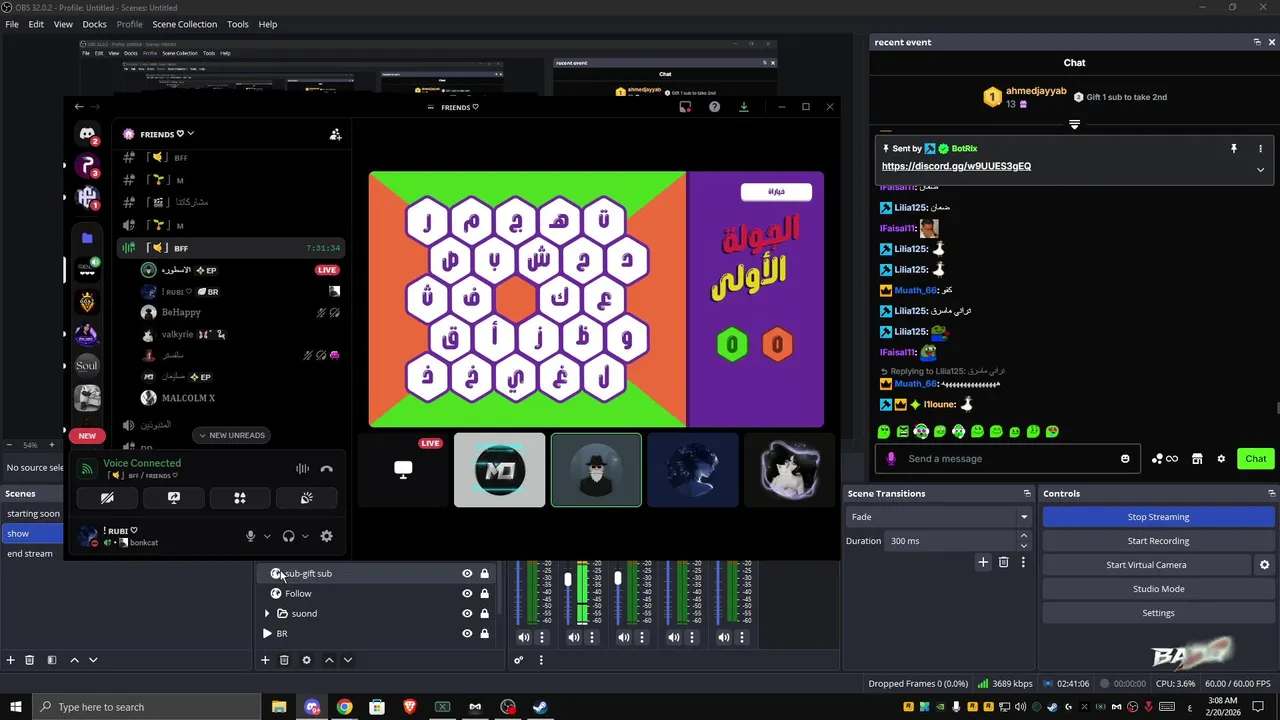Image resolution: width=1280 pixels, height=720 pixels.
Task: Open Discord invite members icon
Action: click(x=336, y=134)
